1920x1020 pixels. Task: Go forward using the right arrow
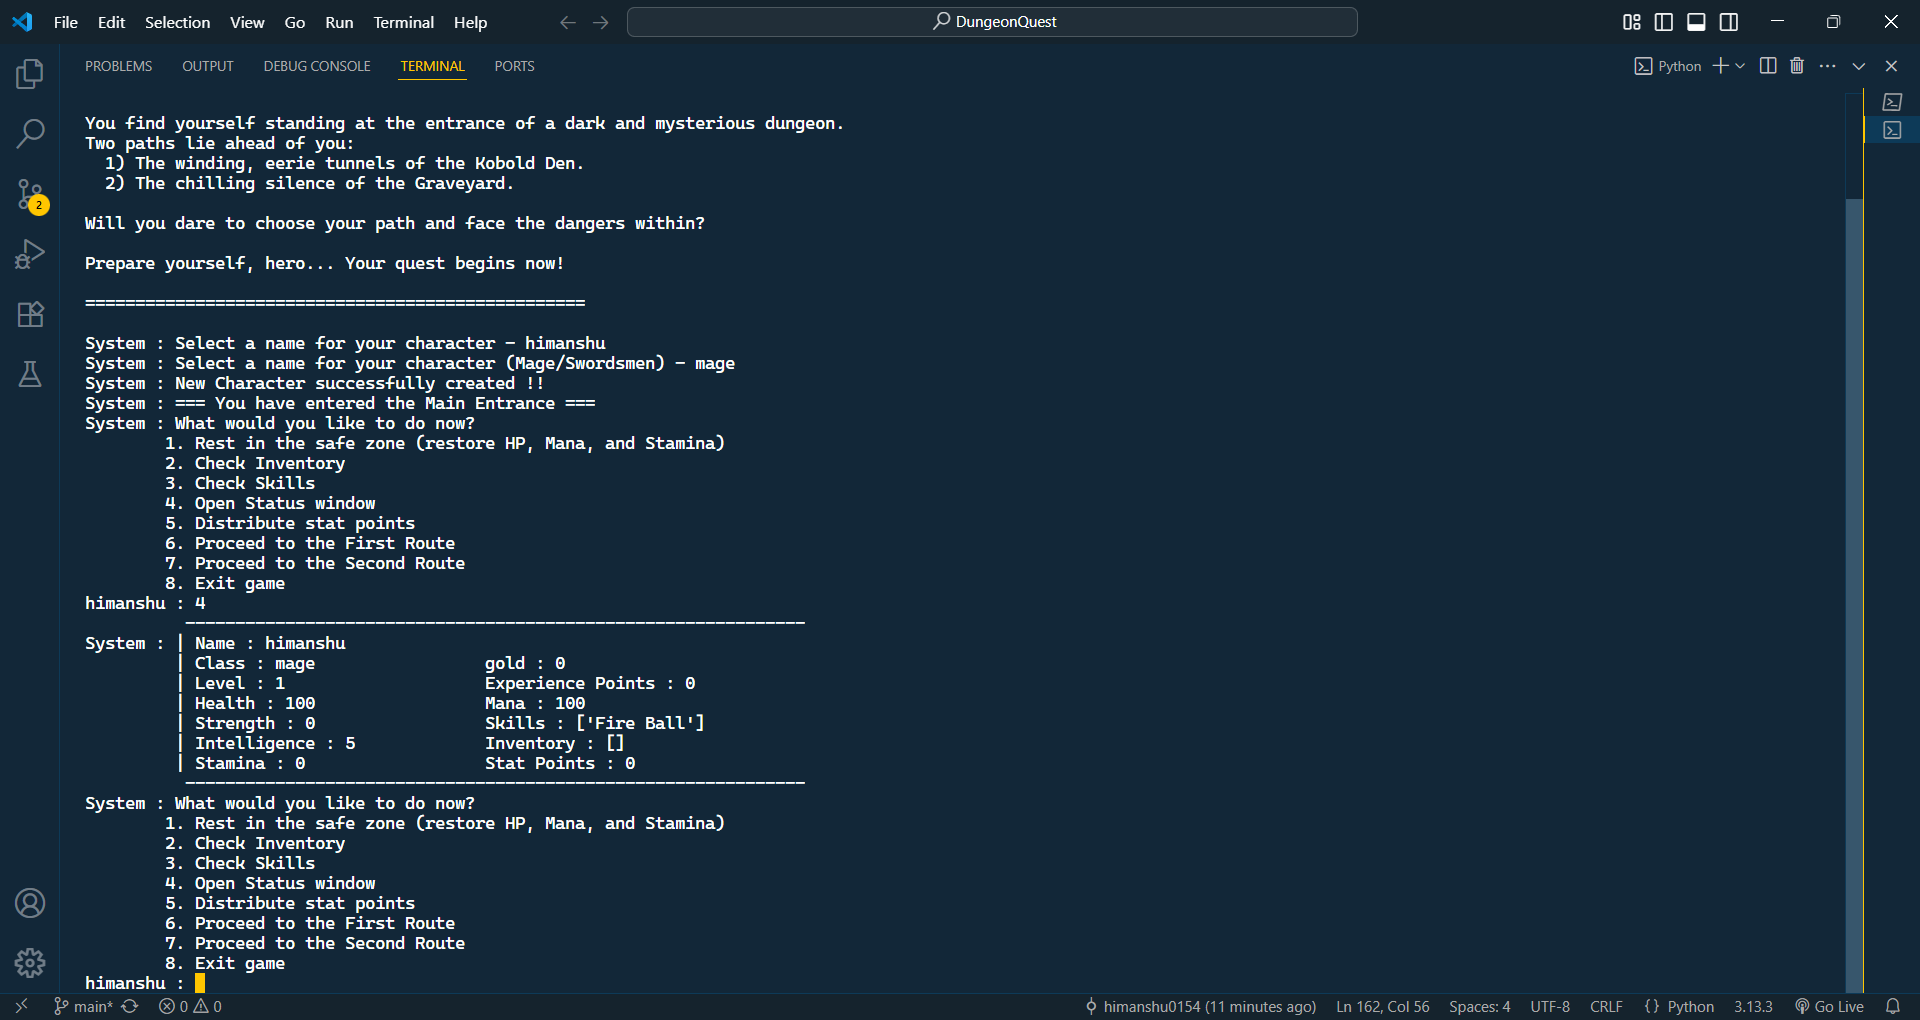(x=601, y=22)
